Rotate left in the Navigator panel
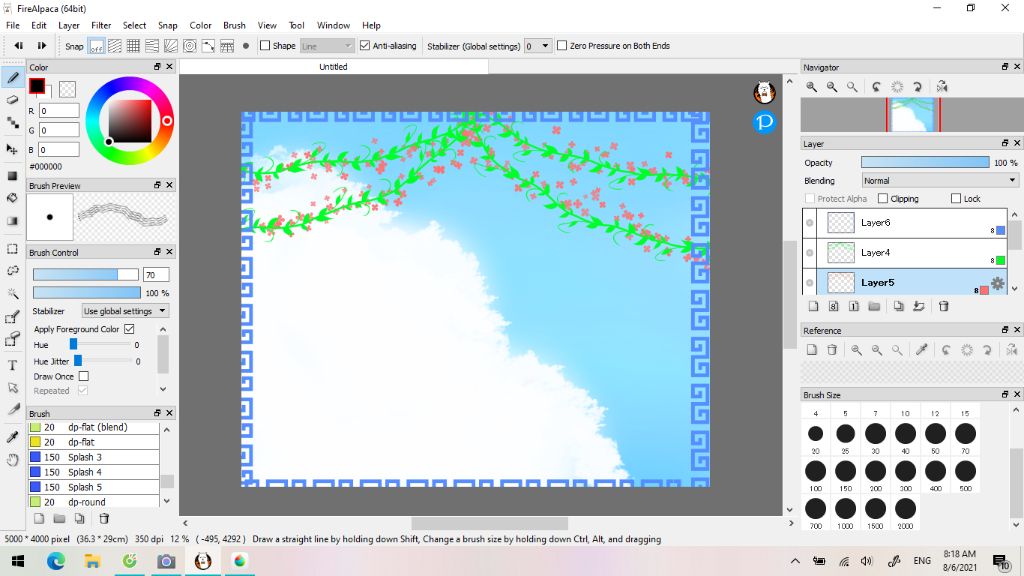Image resolution: width=1024 pixels, height=576 pixels. click(876, 87)
